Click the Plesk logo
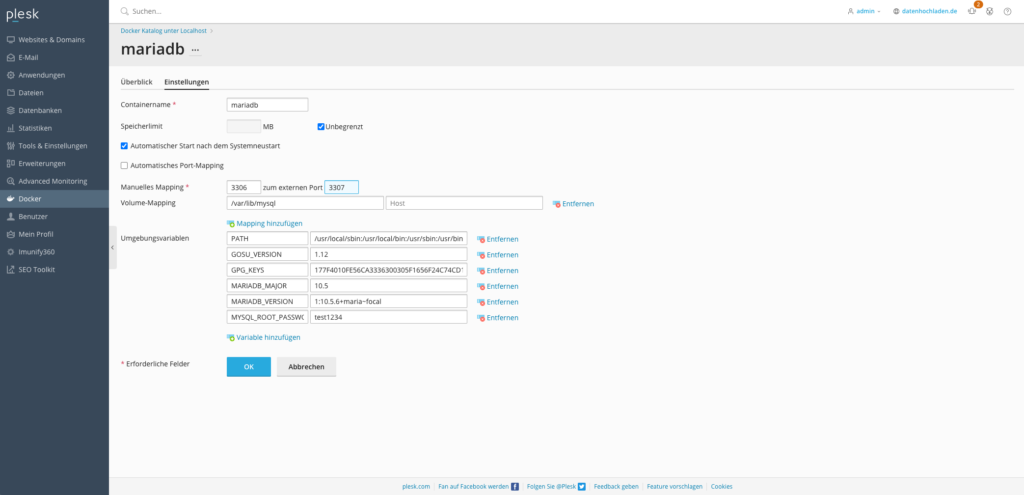The image size is (1024, 495). (x=23, y=16)
